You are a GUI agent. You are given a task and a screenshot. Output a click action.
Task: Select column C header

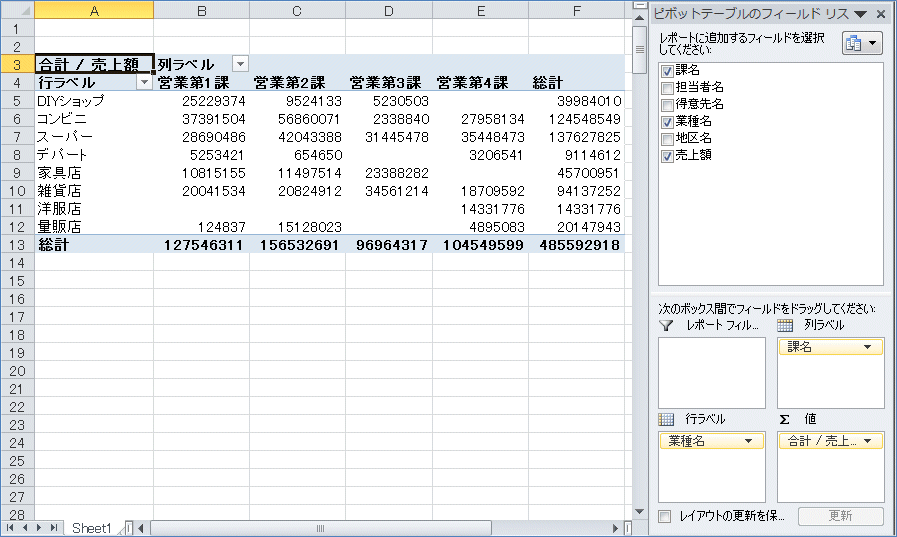click(x=297, y=10)
